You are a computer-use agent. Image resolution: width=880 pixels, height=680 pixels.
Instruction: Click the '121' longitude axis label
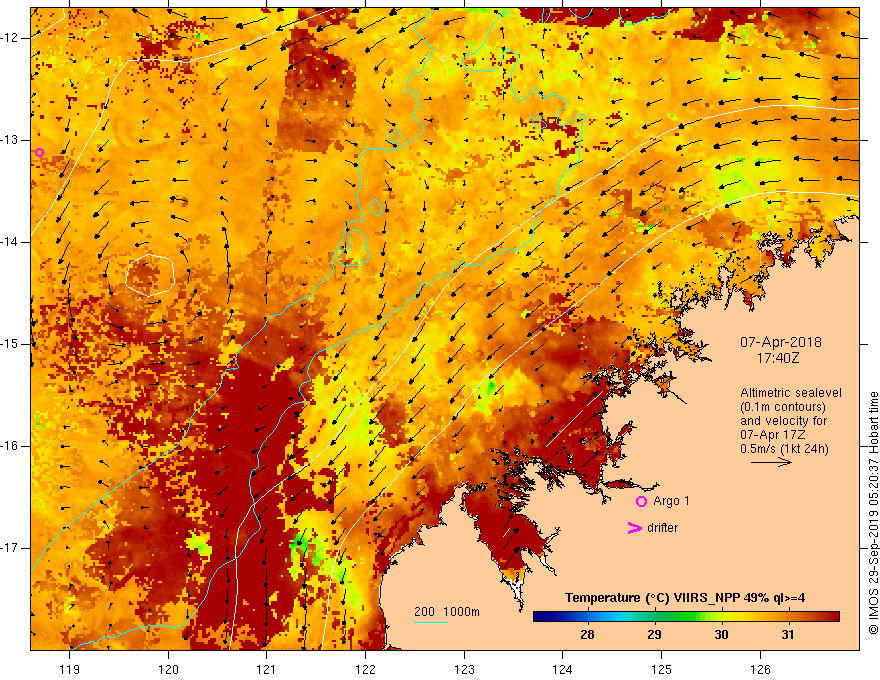[x=267, y=669]
